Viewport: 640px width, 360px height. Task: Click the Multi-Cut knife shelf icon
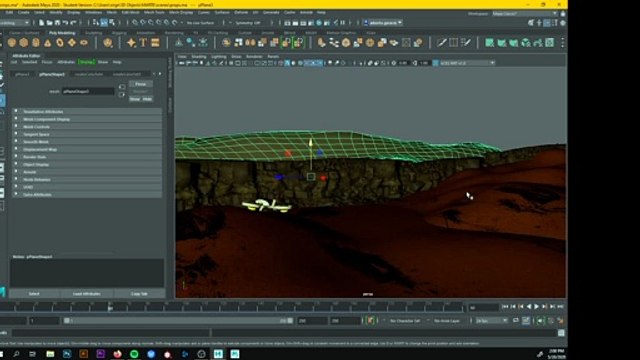click(x=441, y=42)
